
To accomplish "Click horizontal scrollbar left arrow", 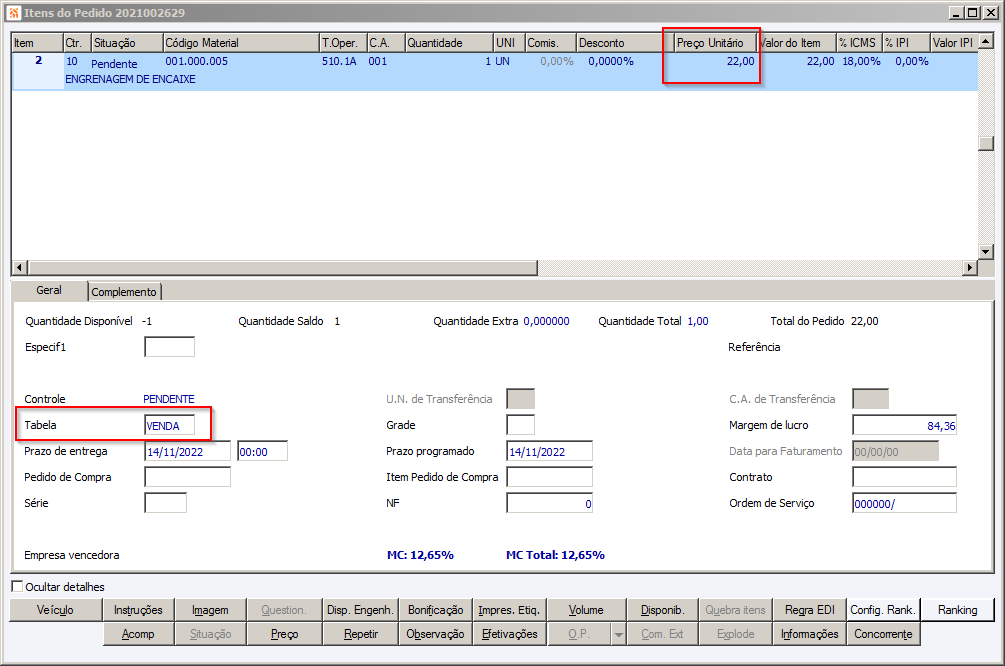I will coord(20,267).
